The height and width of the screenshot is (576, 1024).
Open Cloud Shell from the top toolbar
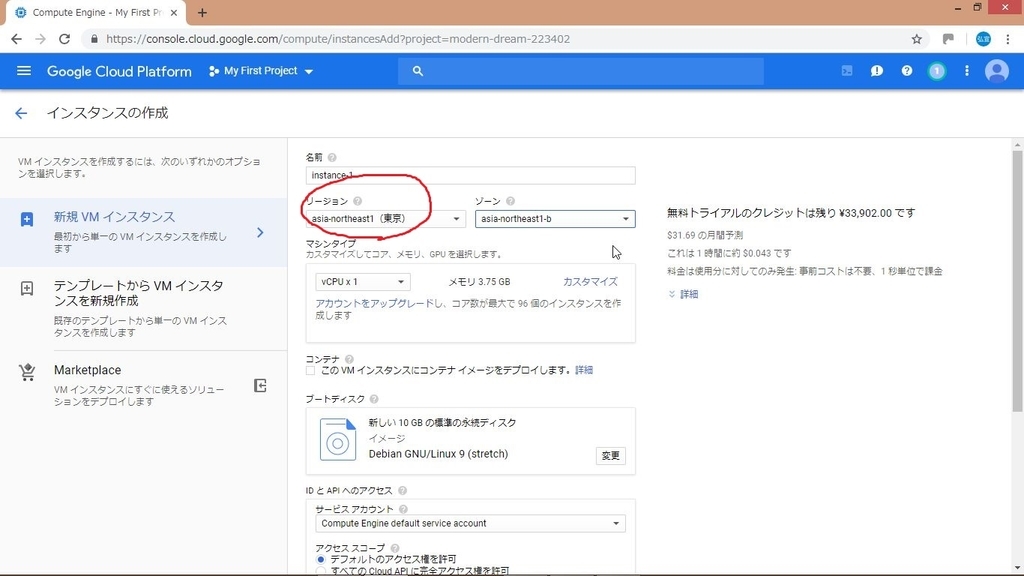[847, 71]
